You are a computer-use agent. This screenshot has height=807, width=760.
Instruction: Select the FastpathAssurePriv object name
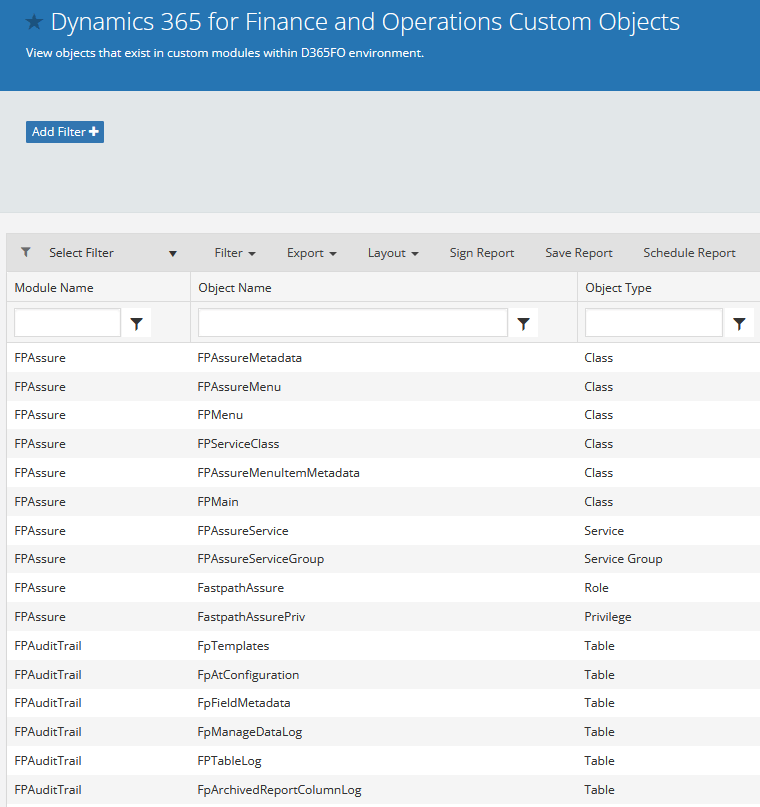pos(251,617)
